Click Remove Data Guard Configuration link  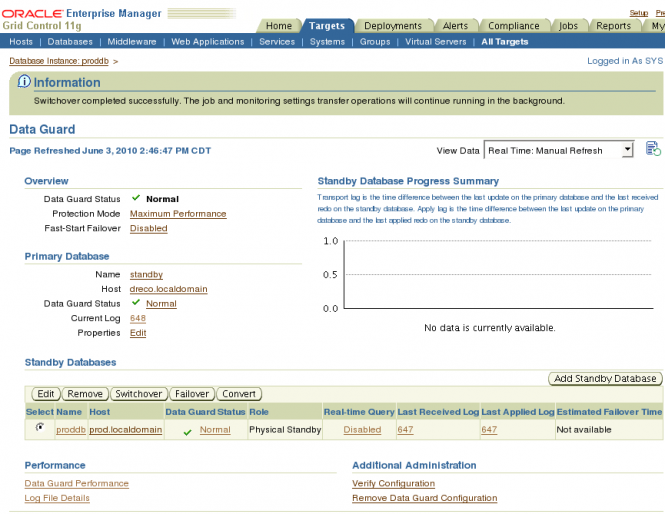tap(425, 498)
